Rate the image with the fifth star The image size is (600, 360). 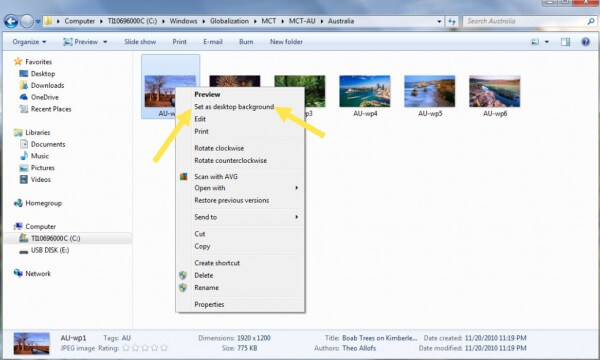164,348
